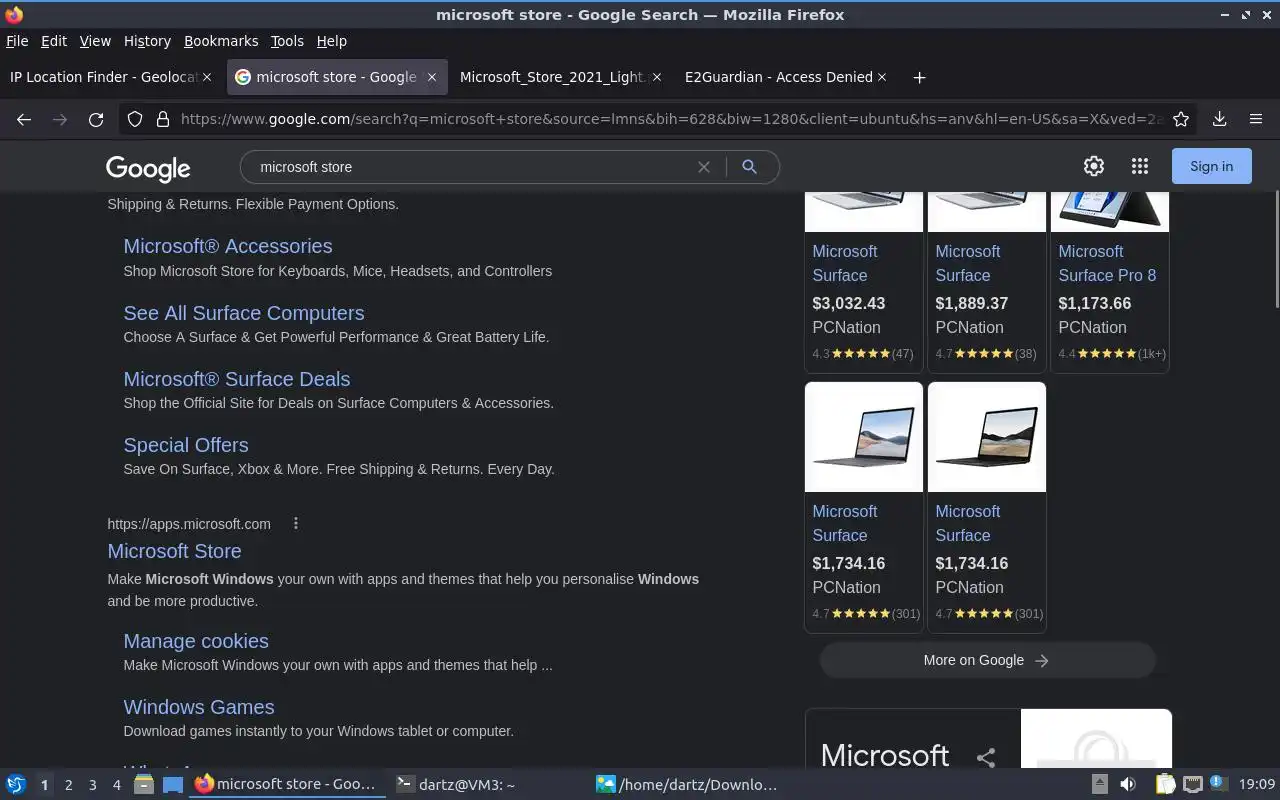This screenshot has width=1280, height=800.
Task: Click the silver Surface laptop $1,734.16 thumbnail
Action: click(864, 437)
